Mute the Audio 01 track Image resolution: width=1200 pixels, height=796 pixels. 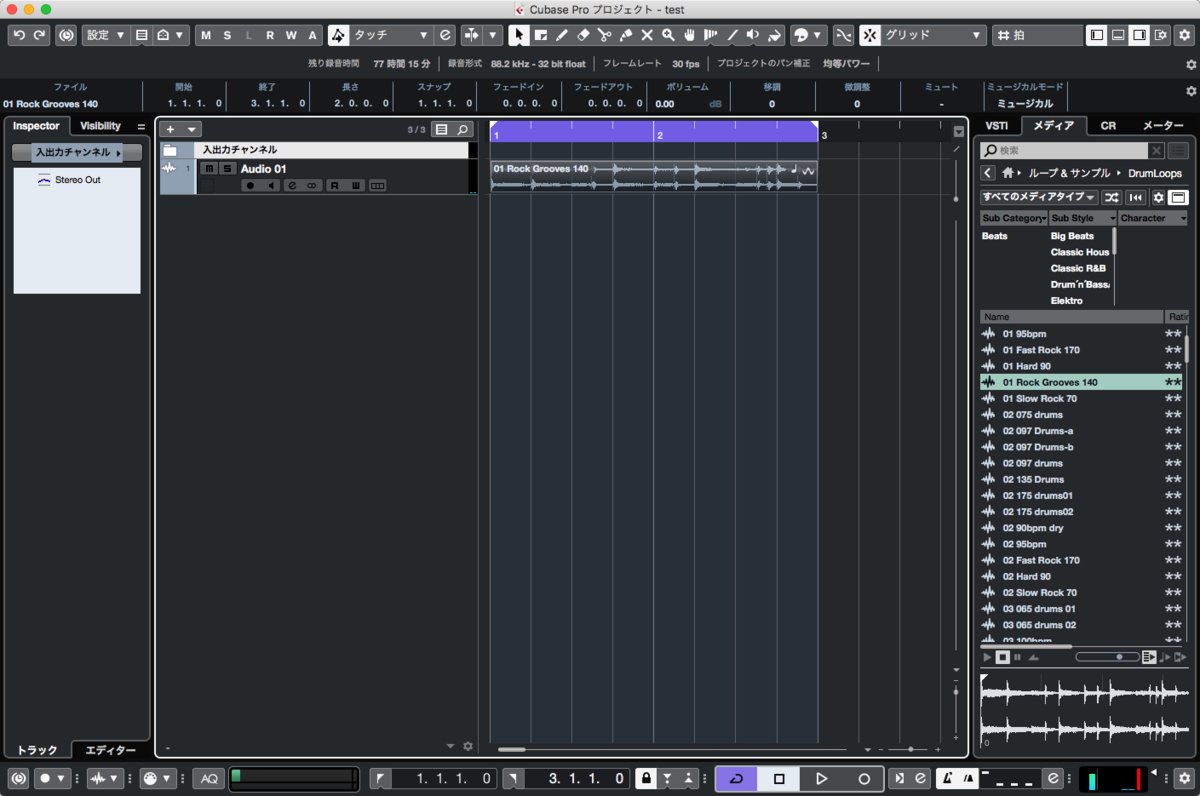[x=209, y=169]
